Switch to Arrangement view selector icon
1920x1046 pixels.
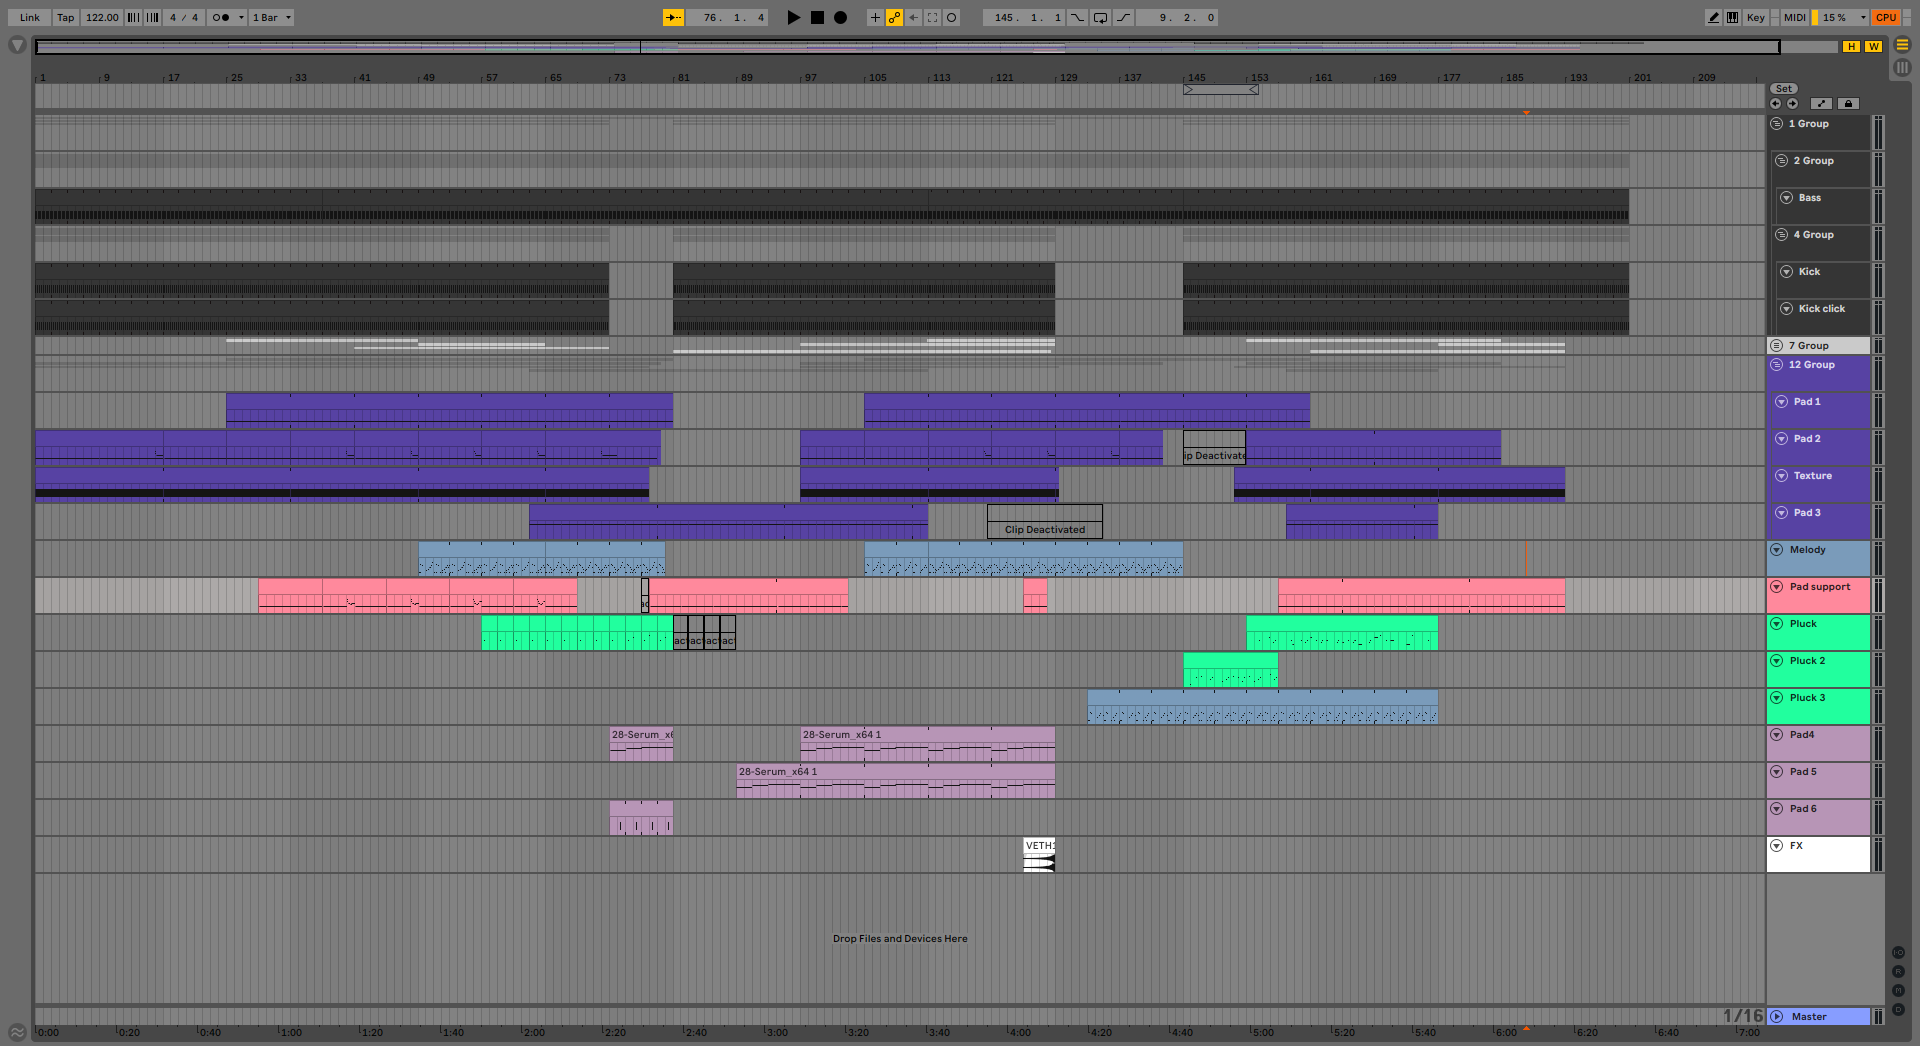(x=1902, y=45)
